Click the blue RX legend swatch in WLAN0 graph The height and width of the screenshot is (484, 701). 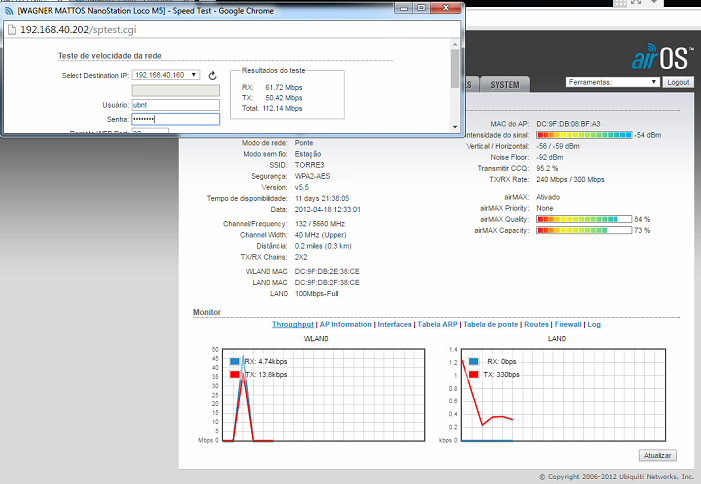[x=235, y=362]
